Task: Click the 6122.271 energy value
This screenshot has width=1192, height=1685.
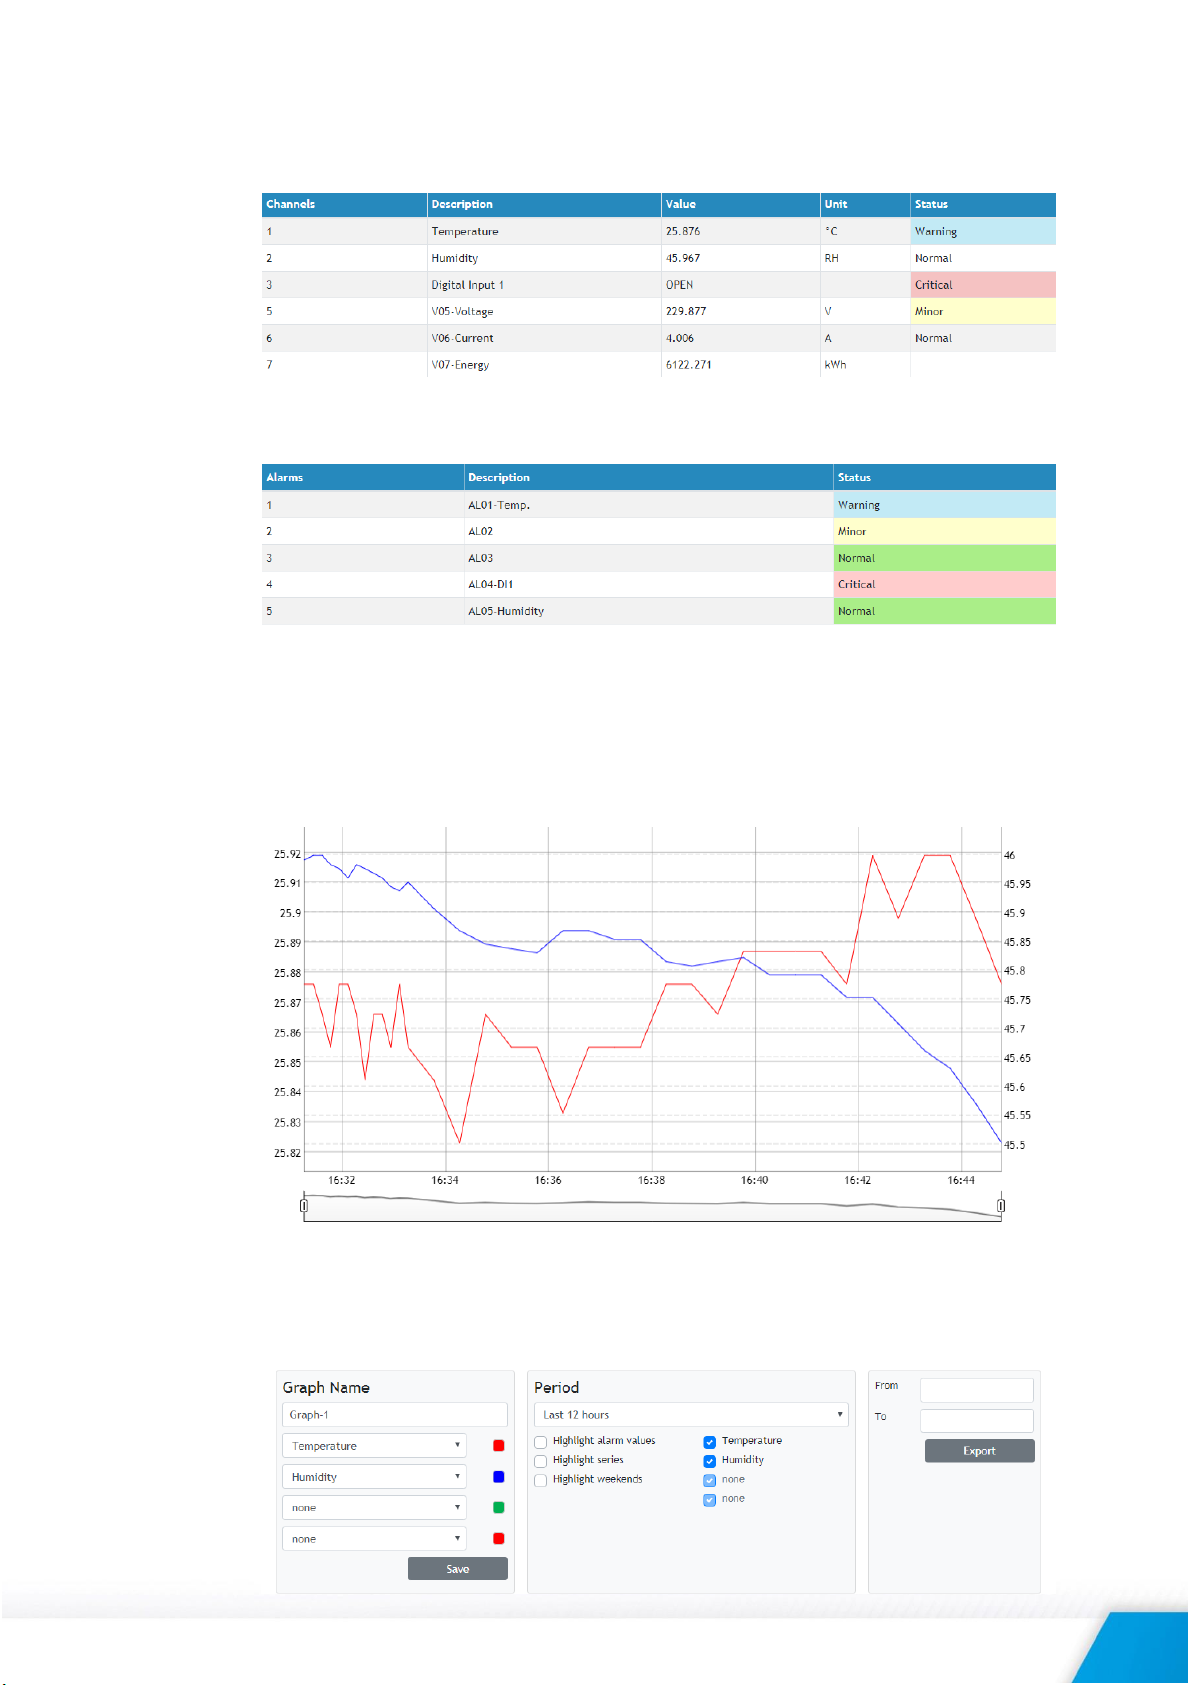Action: [x=689, y=365]
